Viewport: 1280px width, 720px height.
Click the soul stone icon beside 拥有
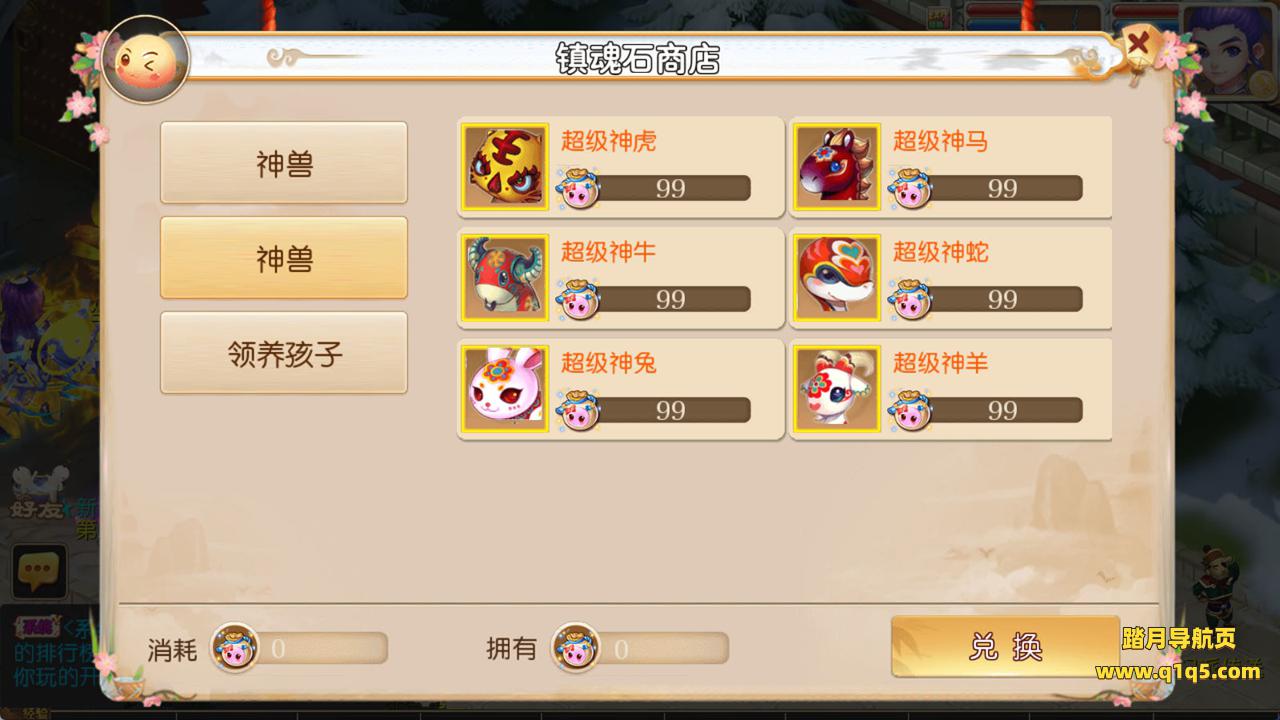point(576,647)
